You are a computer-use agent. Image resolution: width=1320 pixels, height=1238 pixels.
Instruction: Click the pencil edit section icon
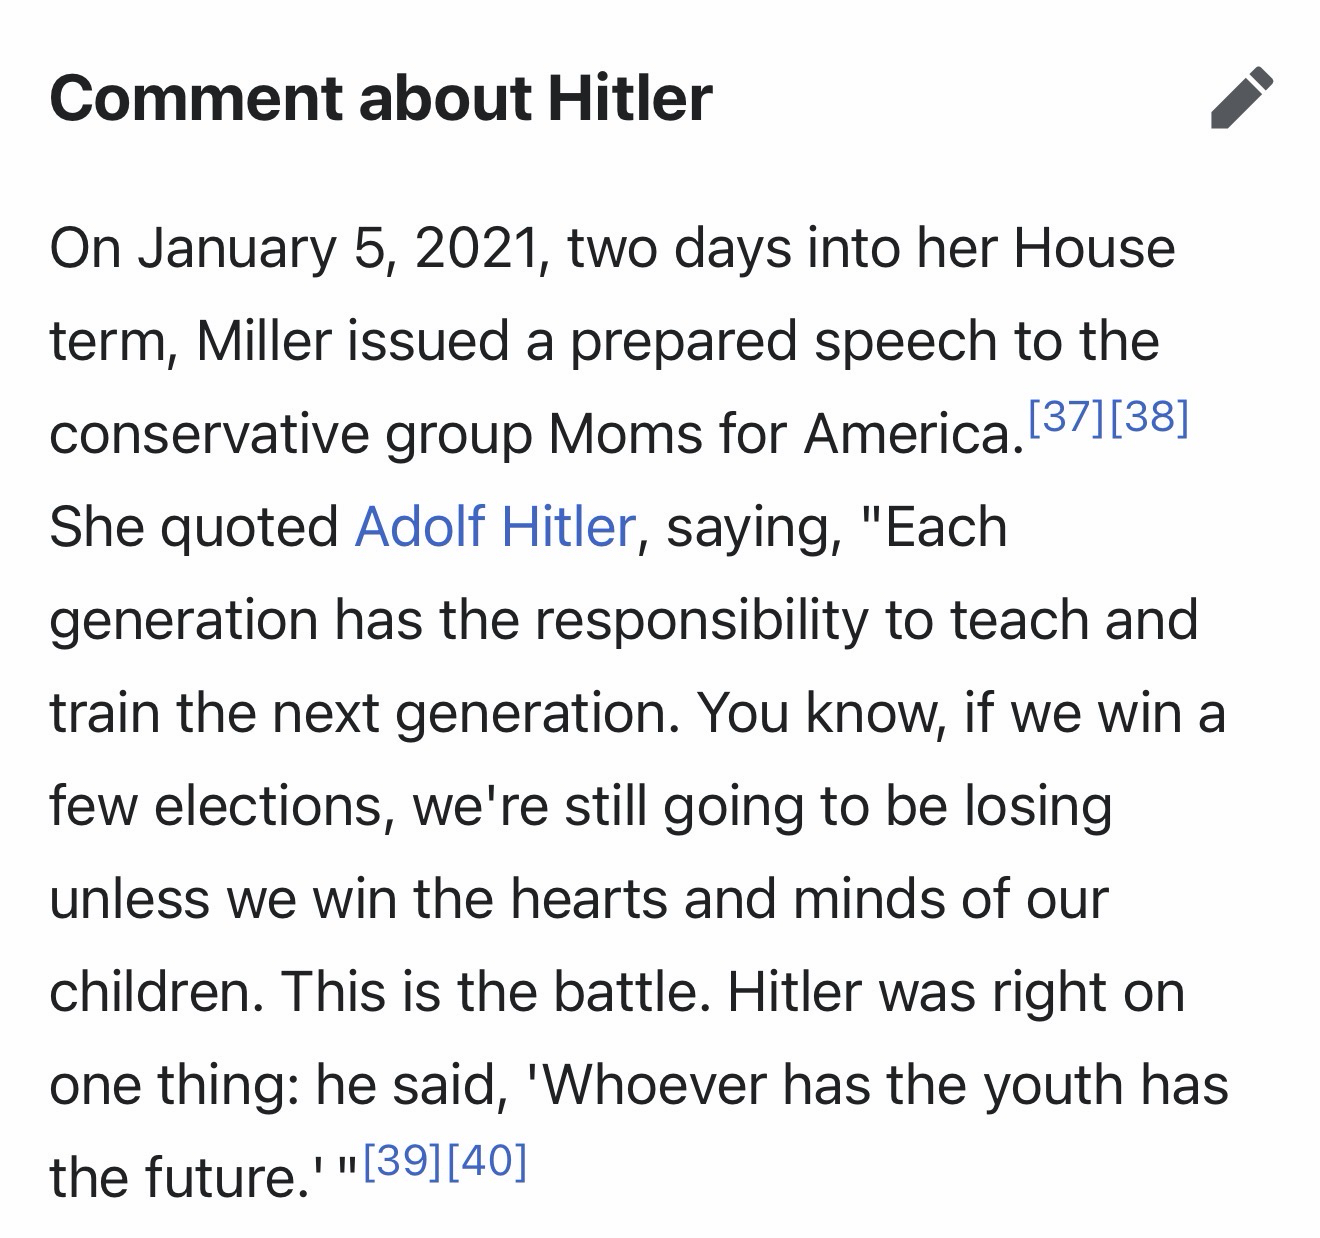tap(1241, 99)
